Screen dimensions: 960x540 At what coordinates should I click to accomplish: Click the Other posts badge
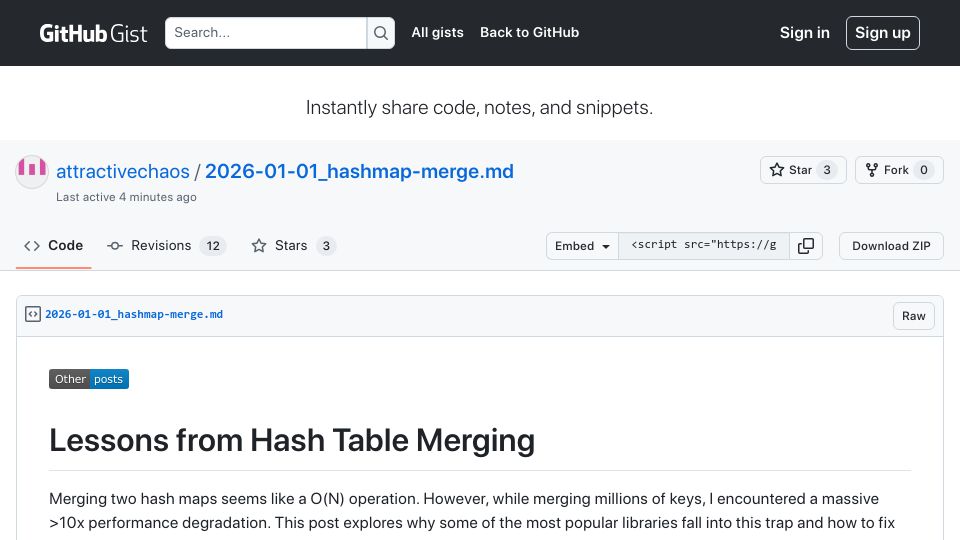click(89, 379)
